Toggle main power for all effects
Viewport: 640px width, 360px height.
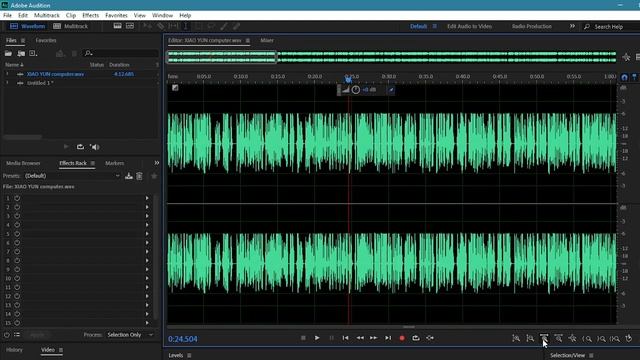click(7, 335)
